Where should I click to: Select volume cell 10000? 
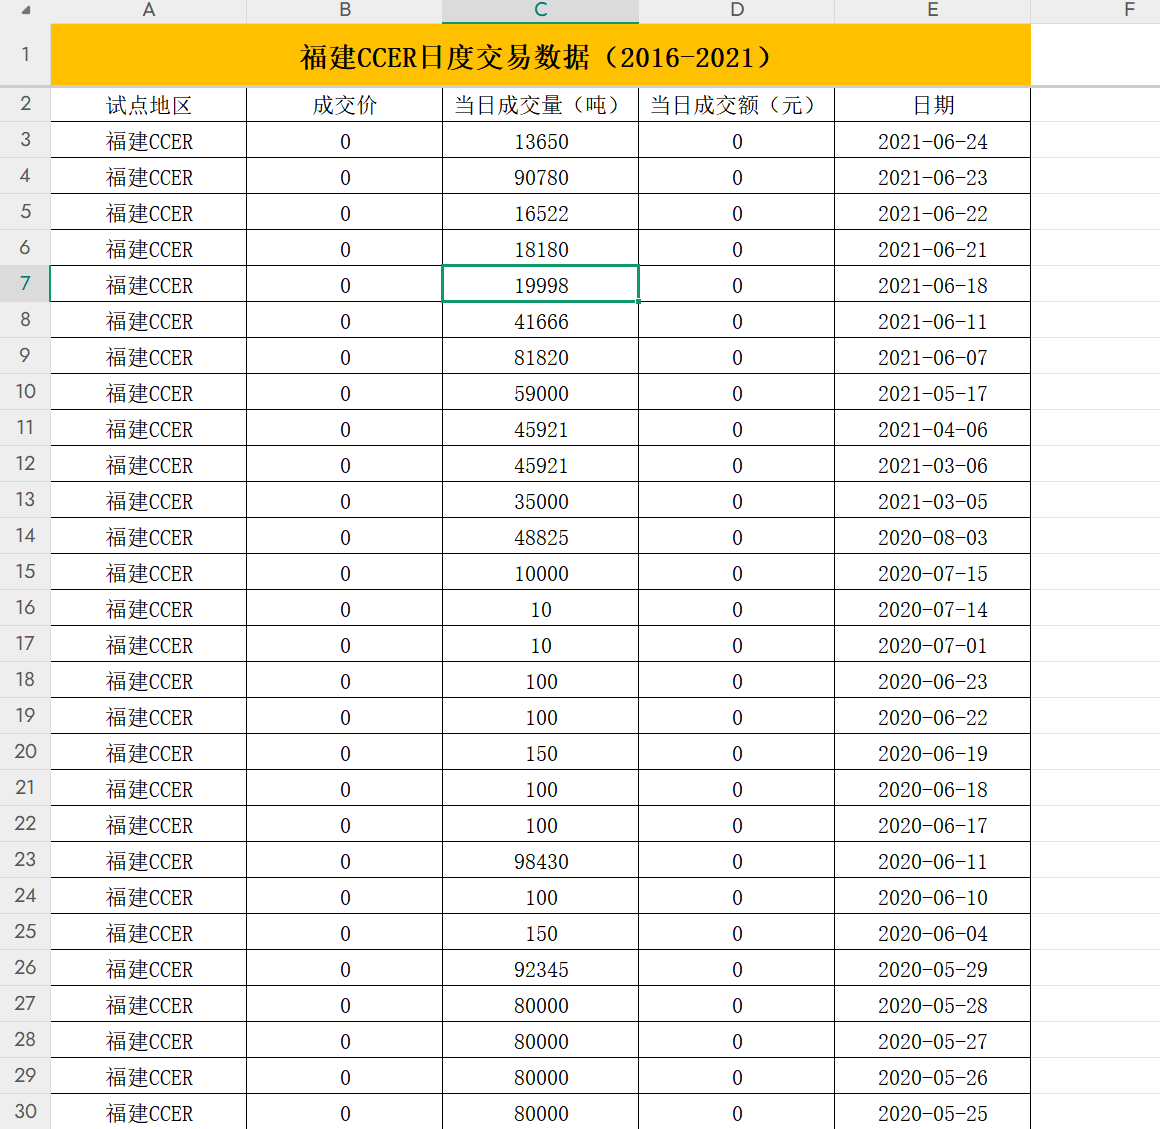pos(540,573)
